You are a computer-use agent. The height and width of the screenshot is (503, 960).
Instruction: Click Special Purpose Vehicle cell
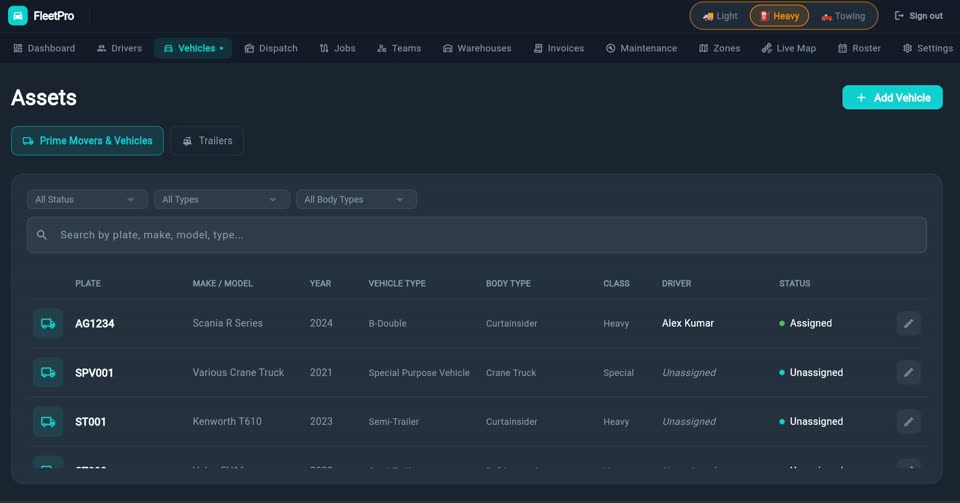(419, 373)
